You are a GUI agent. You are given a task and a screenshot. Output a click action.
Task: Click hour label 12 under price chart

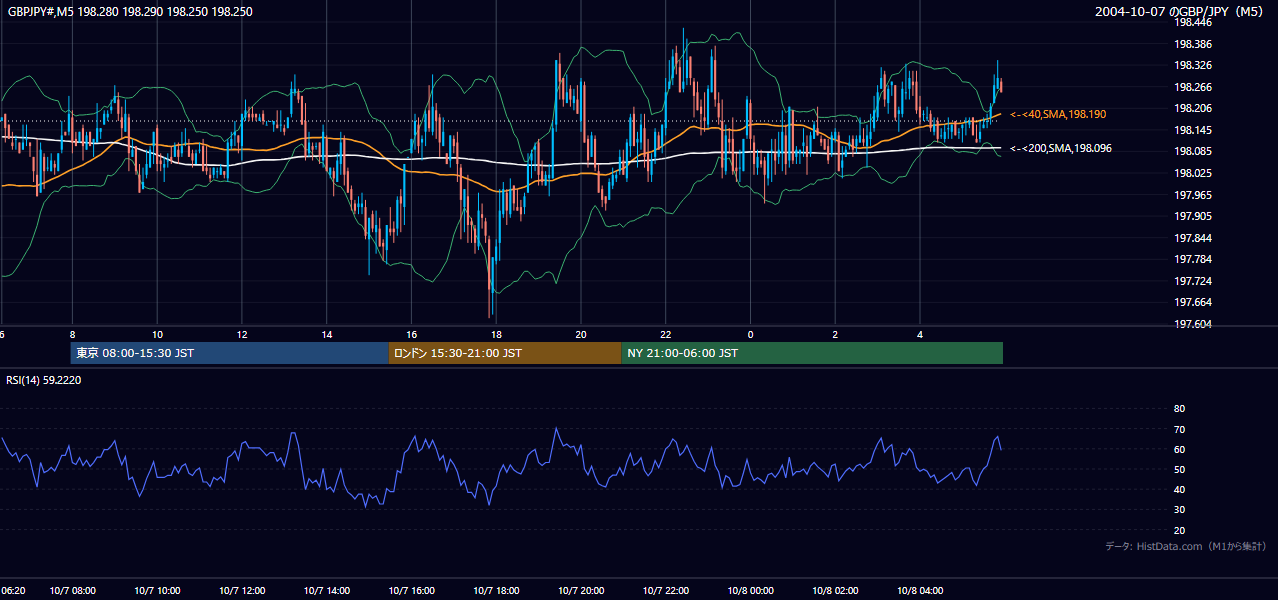(x=242, y=334)
